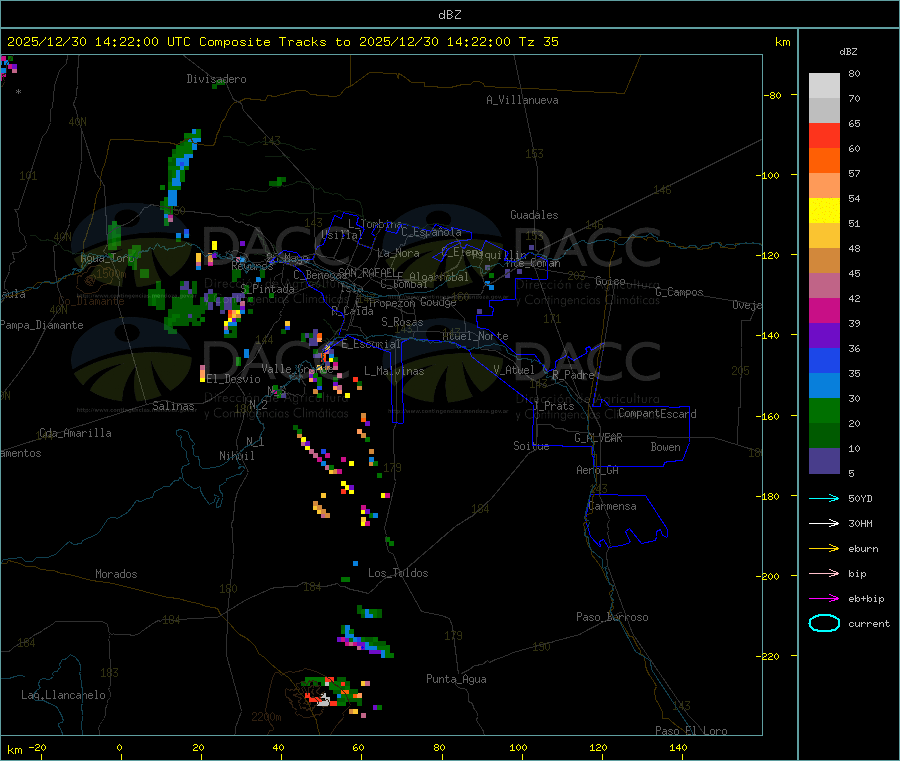Click the 'Valle_Grande' place label
This screenshot has height=761, width=900.
click(297, 369)
